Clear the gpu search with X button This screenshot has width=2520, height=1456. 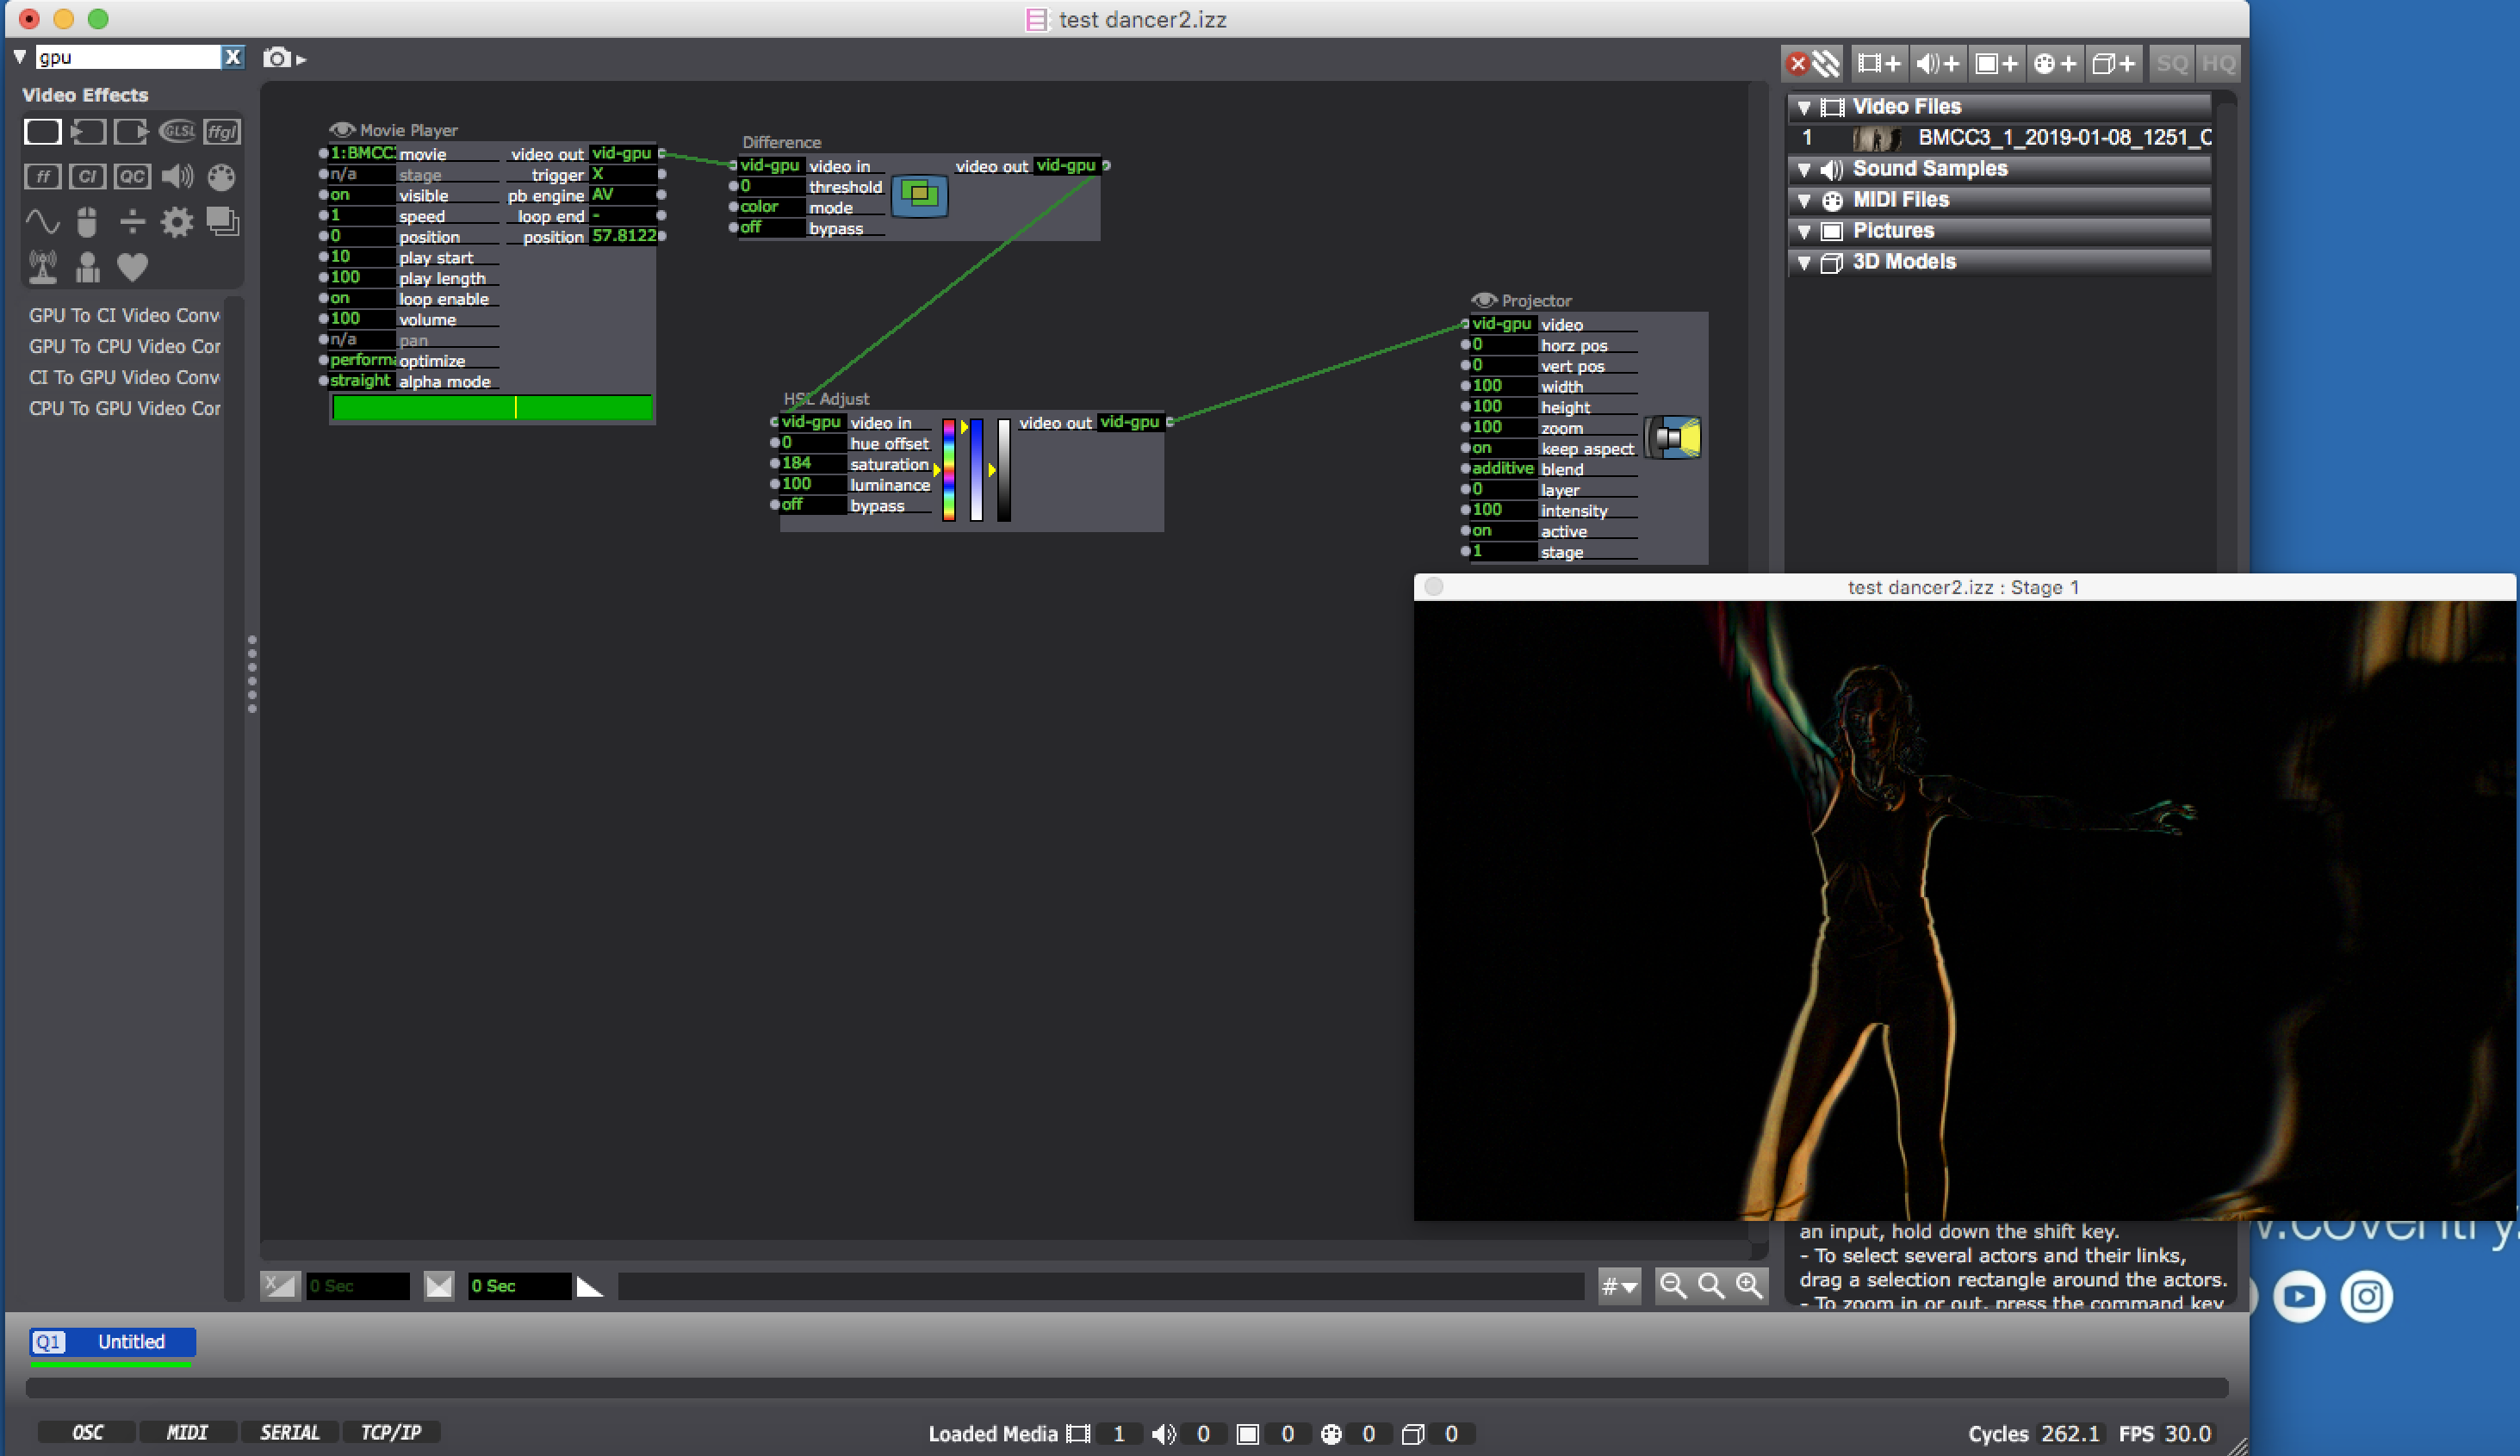click(233, 57)
